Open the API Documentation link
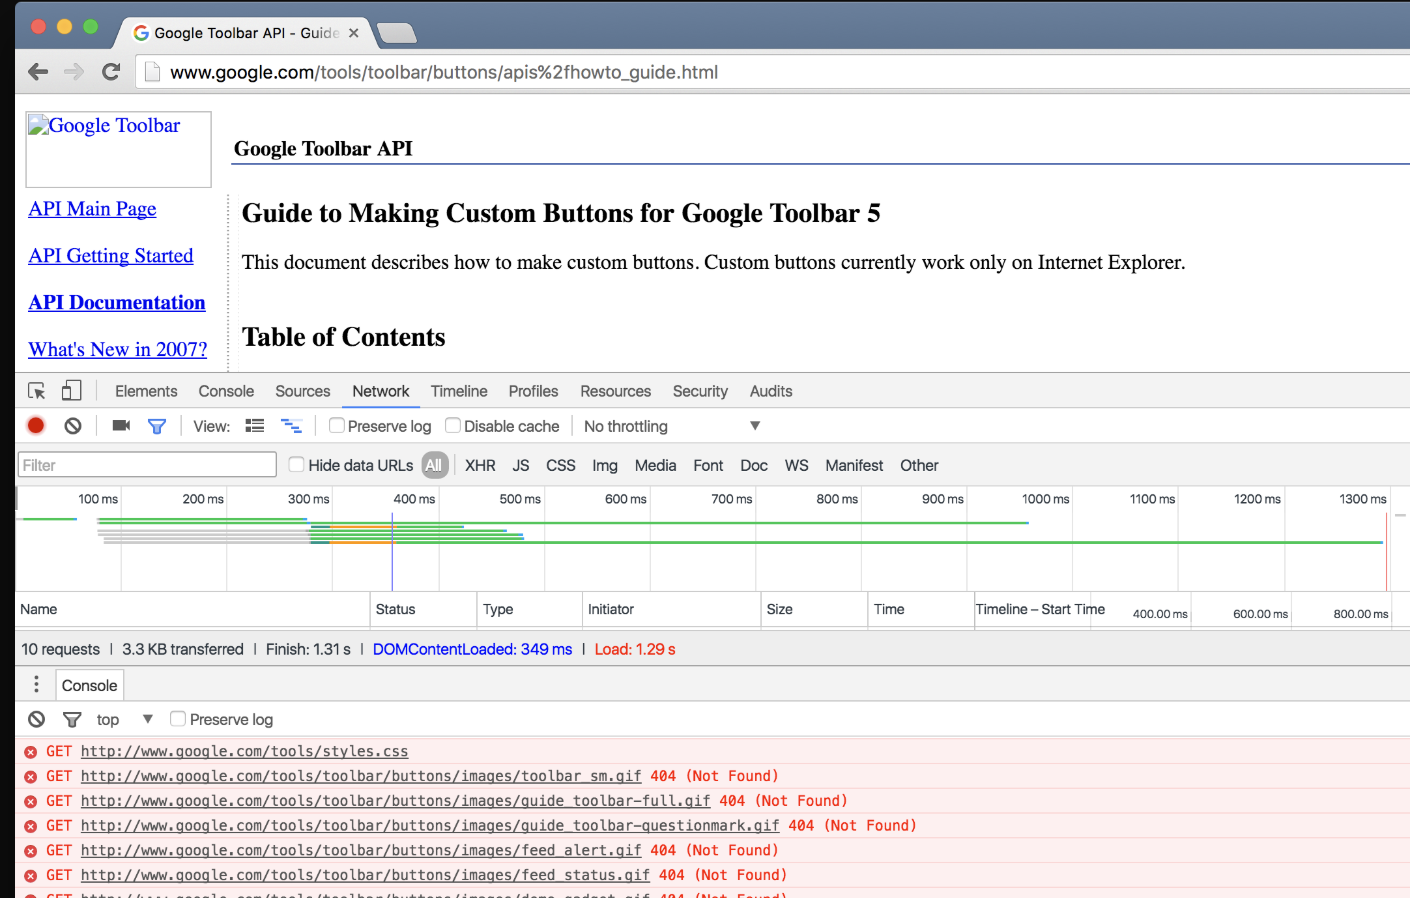 (x=117, y=303)
